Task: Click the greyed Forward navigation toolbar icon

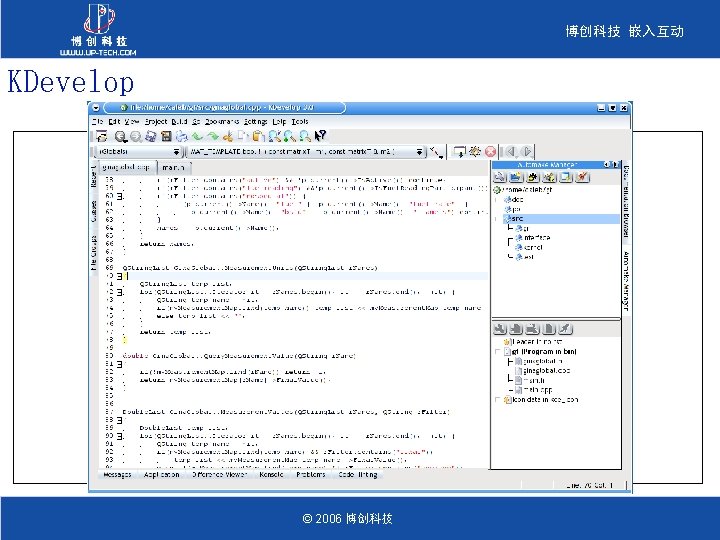Action: click(135, 136)
